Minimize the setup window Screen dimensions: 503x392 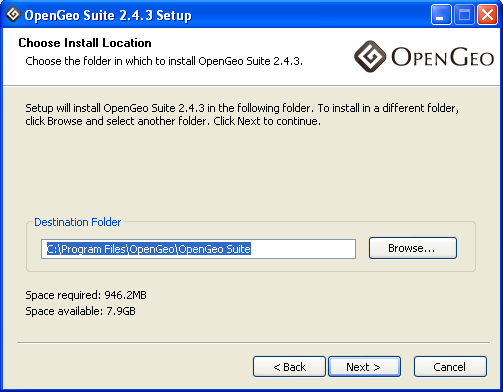(x=441, y=15)
